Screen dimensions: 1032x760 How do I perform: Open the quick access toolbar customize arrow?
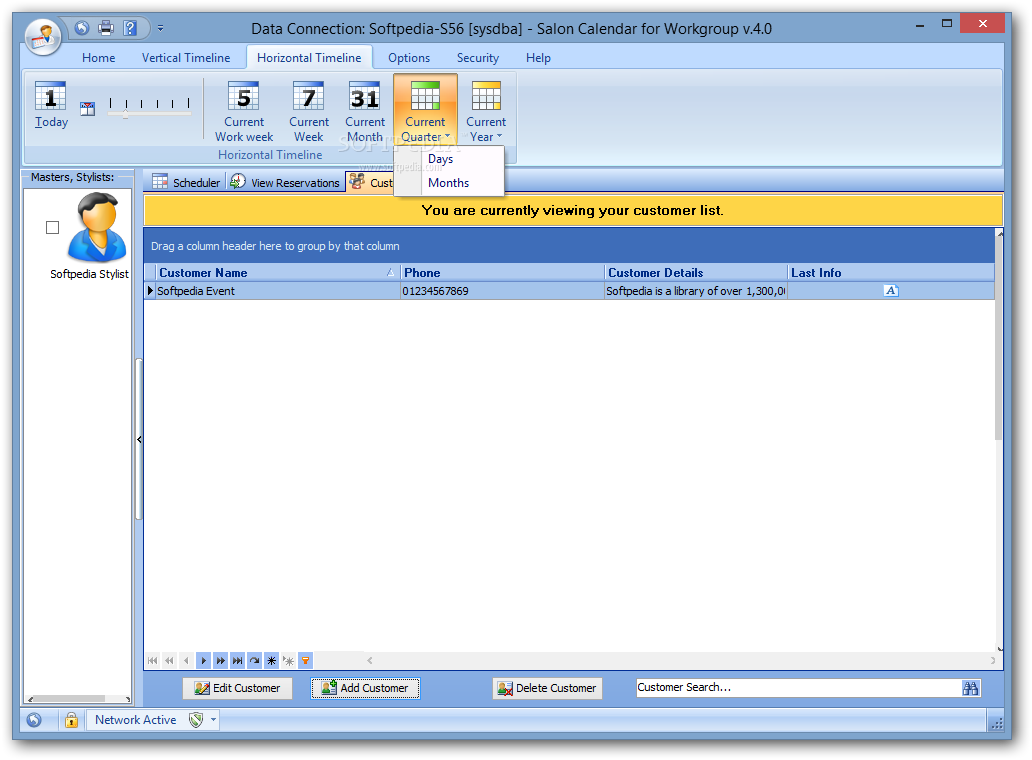(160, 28)
